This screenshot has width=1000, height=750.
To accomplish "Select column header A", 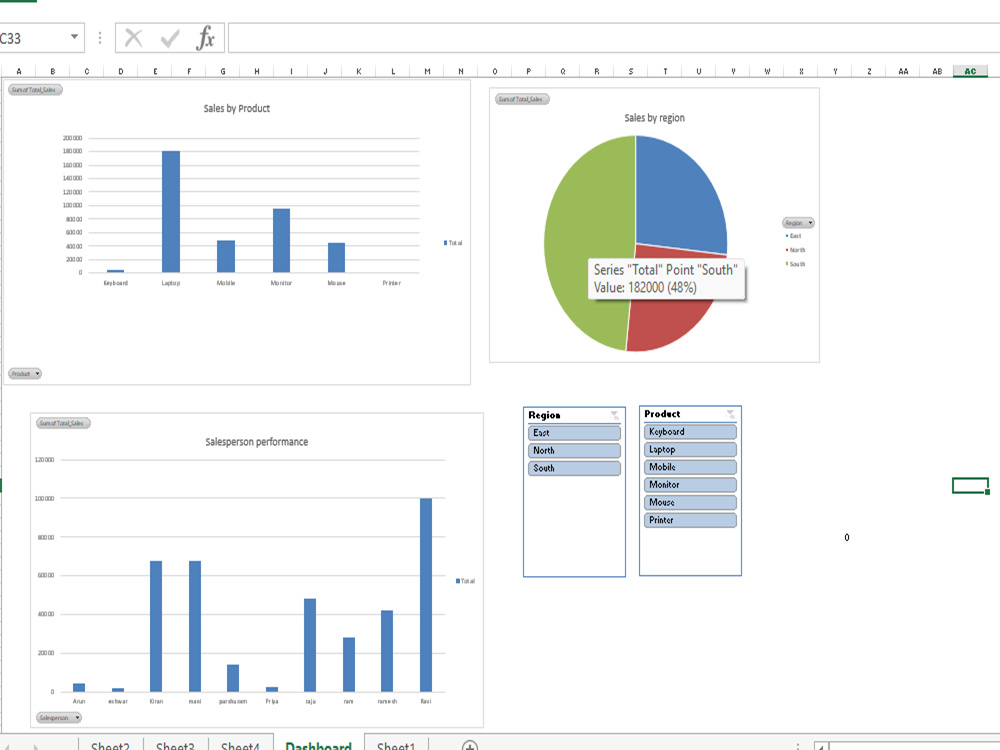I will (x=18, y=71).
